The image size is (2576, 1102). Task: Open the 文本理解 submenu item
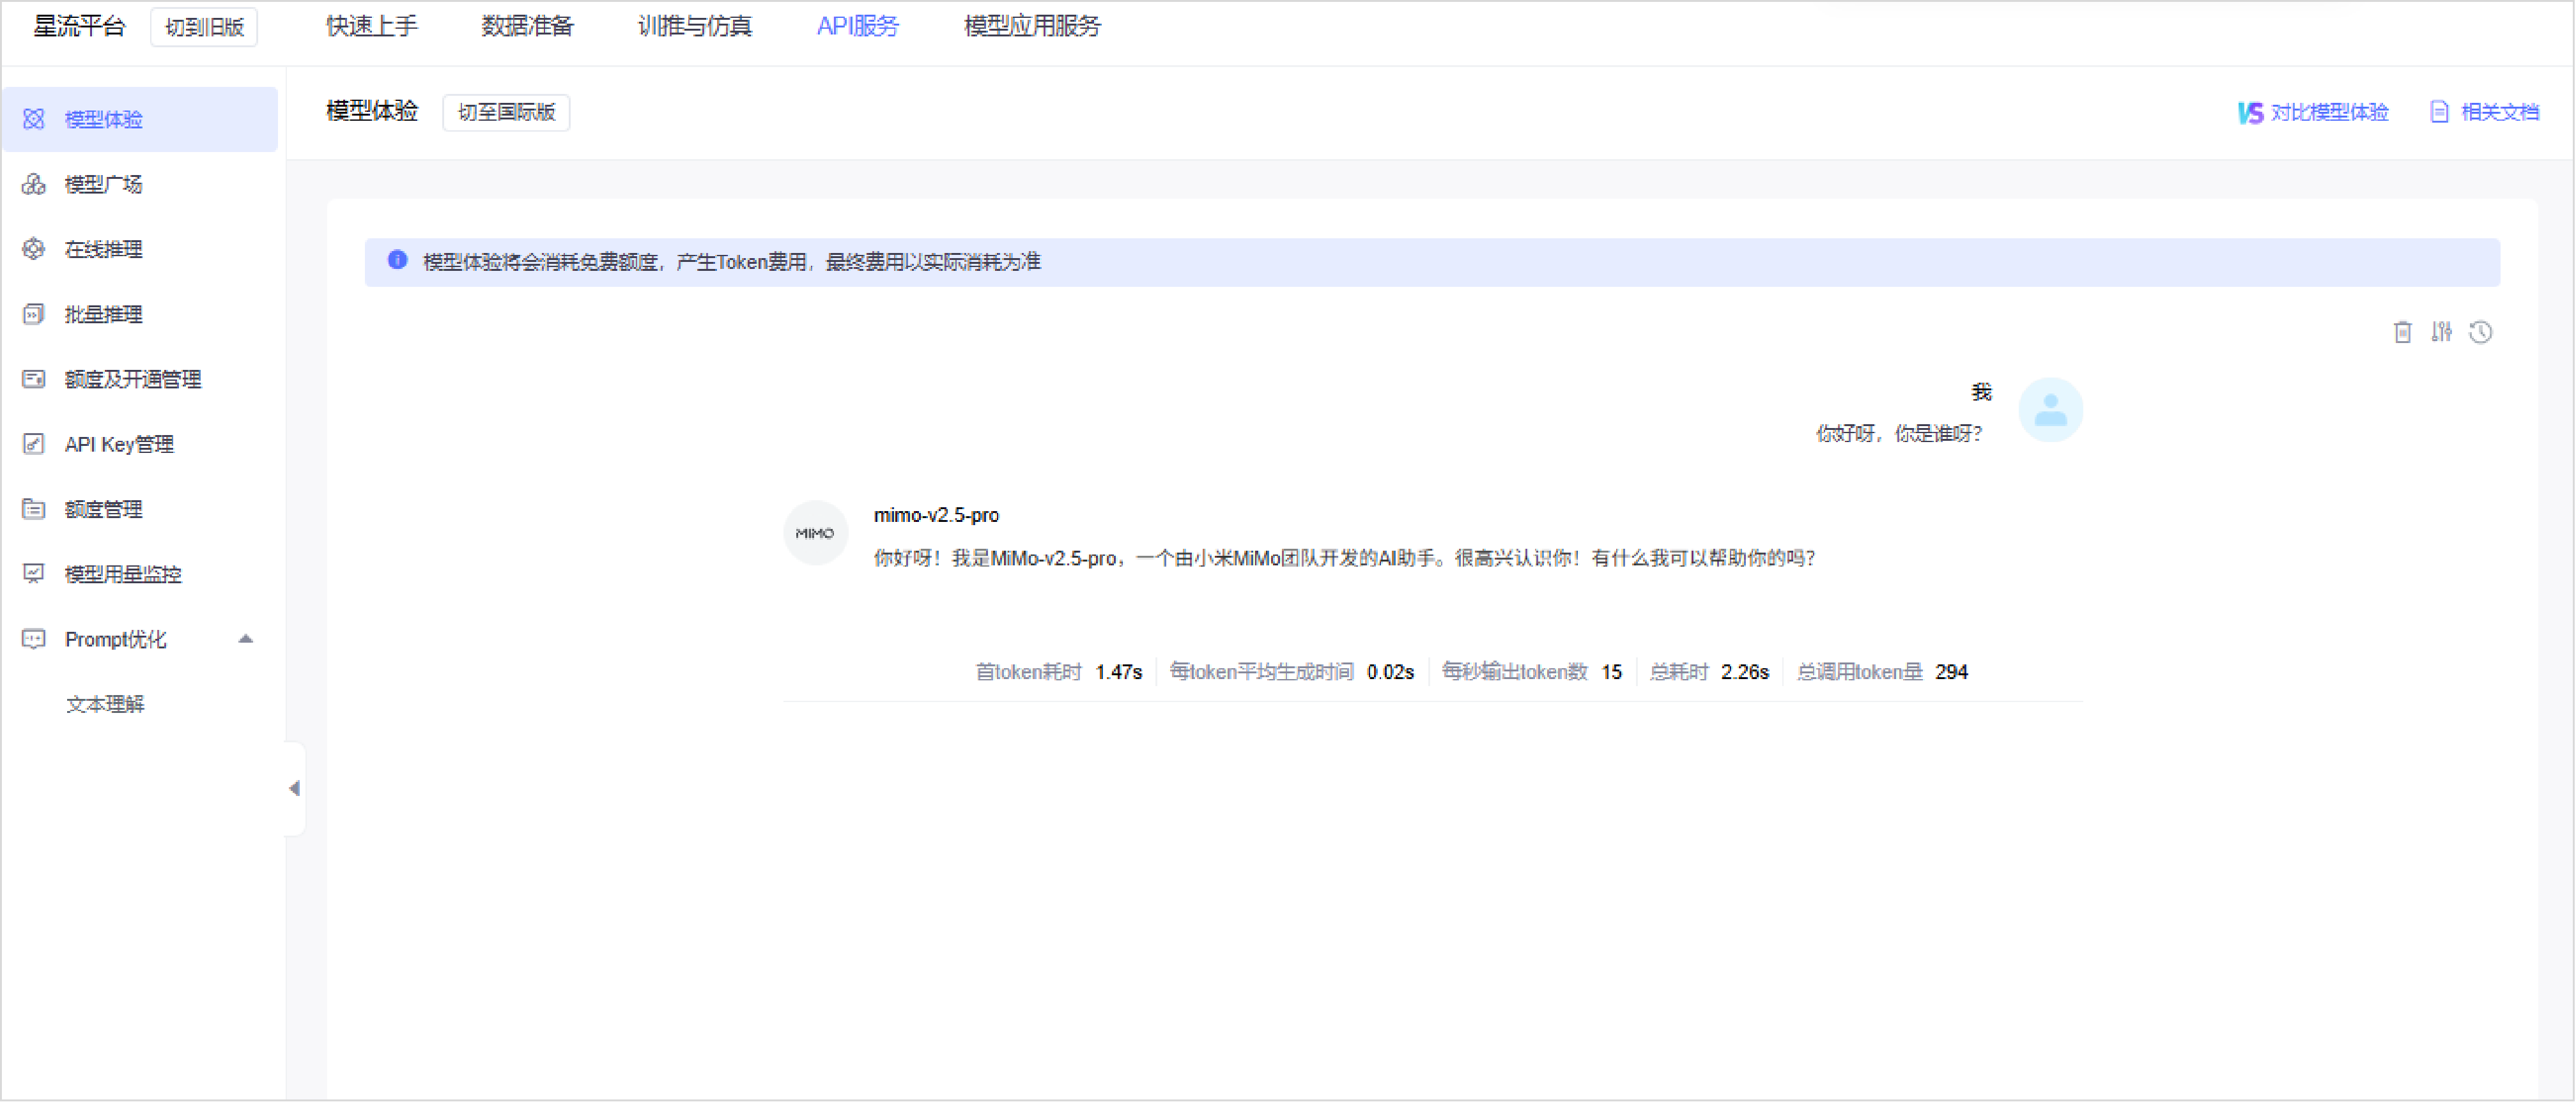[105, 704]
